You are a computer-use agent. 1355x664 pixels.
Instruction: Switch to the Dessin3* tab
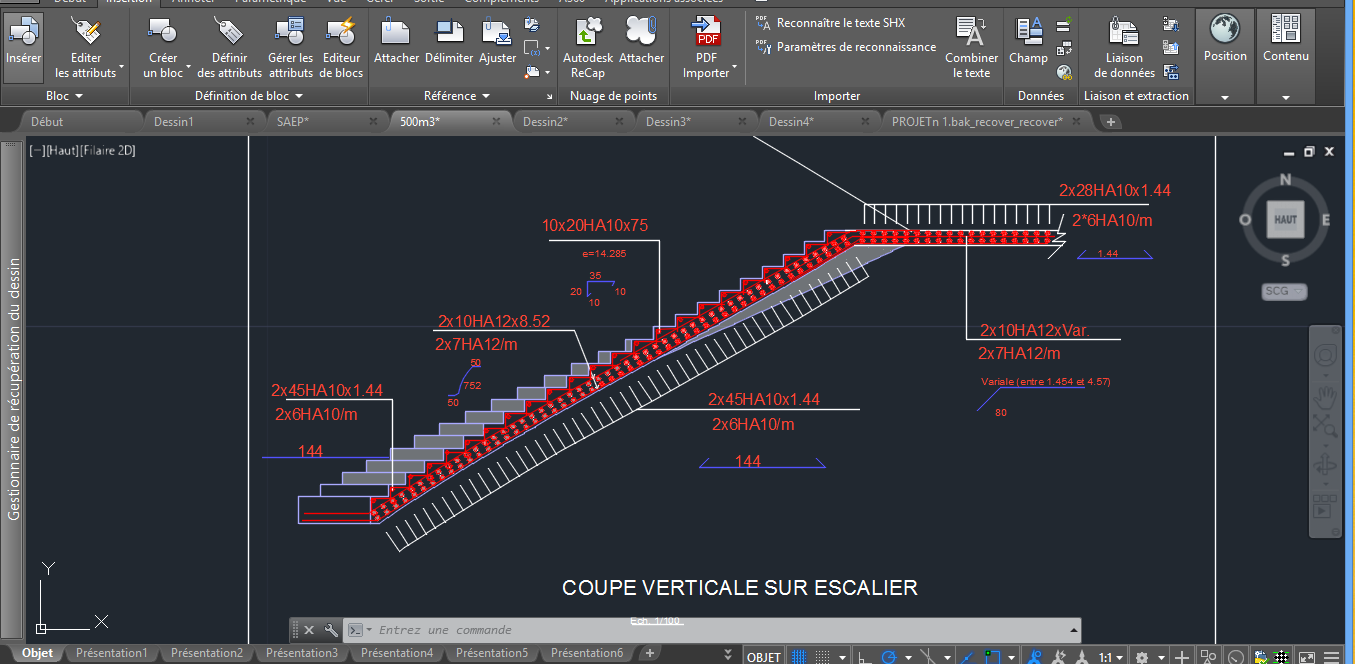668,121
